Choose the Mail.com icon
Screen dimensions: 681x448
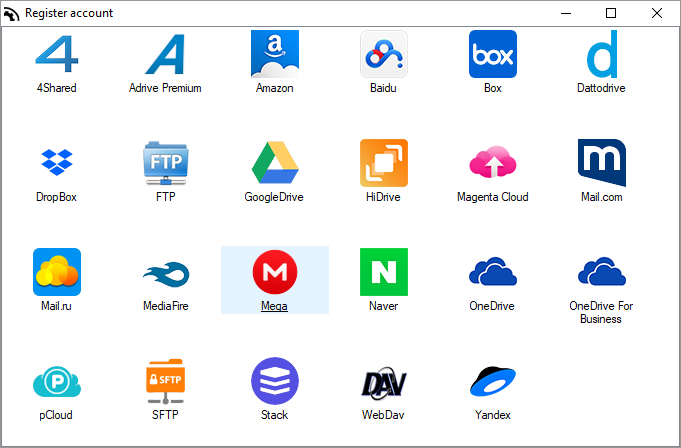pos(602,163)
